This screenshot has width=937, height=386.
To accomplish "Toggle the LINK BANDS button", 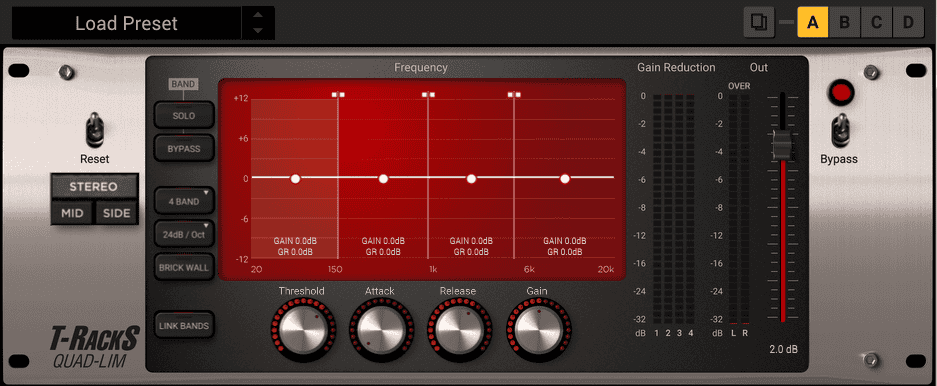I will [x=183, y=326].
